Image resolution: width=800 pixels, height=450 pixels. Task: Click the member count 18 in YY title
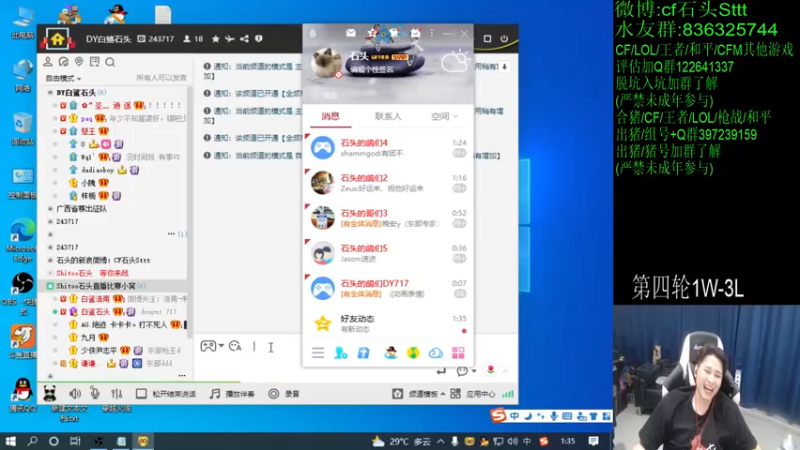(193, 39)
